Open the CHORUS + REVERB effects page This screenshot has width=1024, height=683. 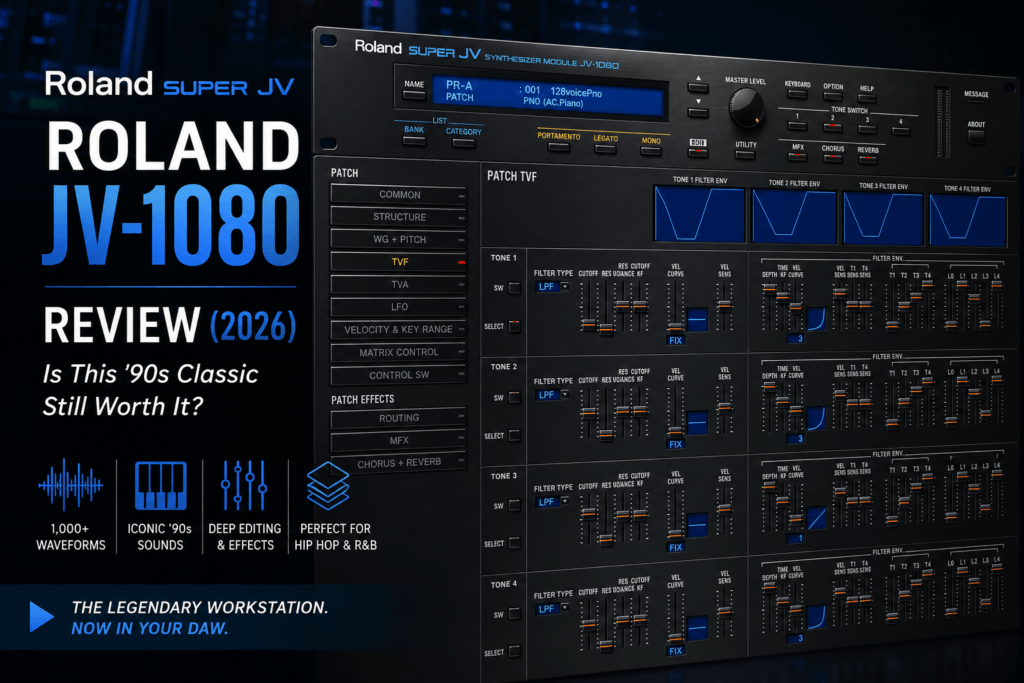click(x=398, y=464)
